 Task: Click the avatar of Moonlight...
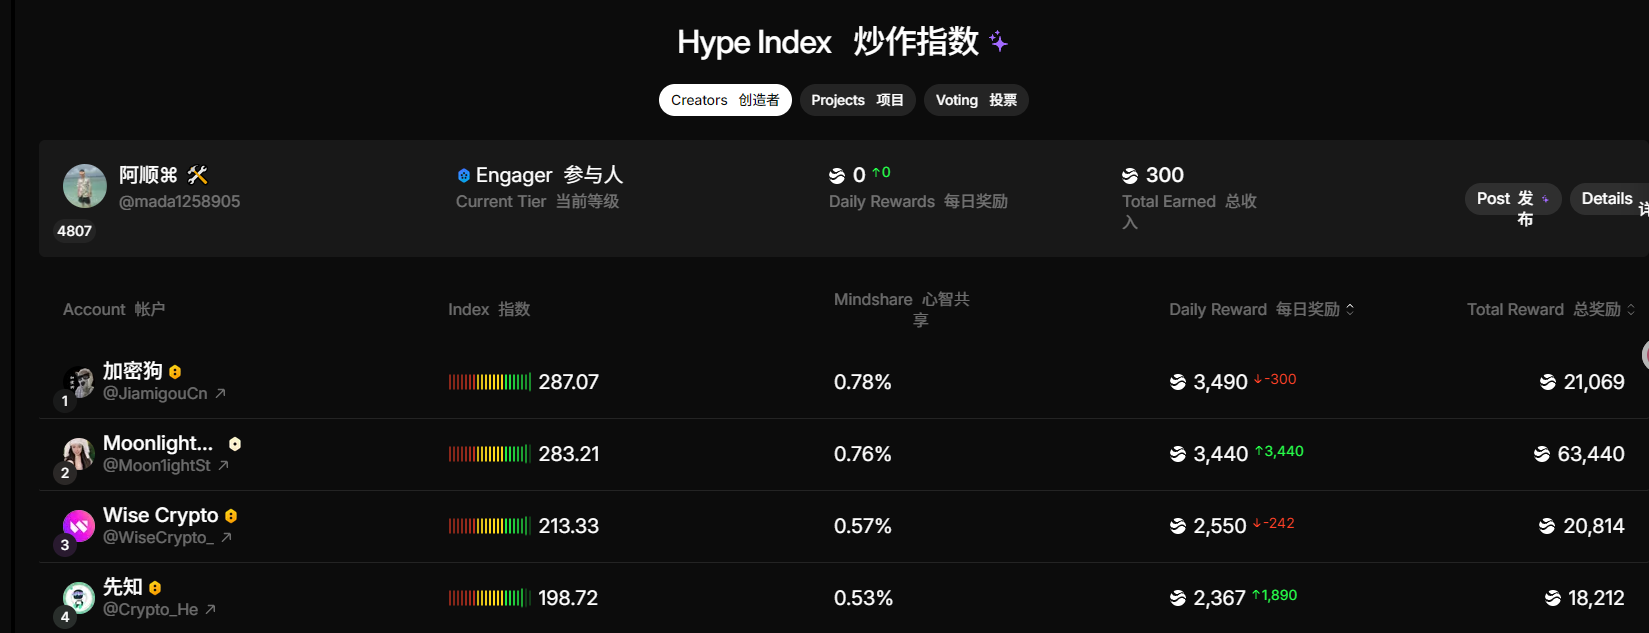click(79, 454)
